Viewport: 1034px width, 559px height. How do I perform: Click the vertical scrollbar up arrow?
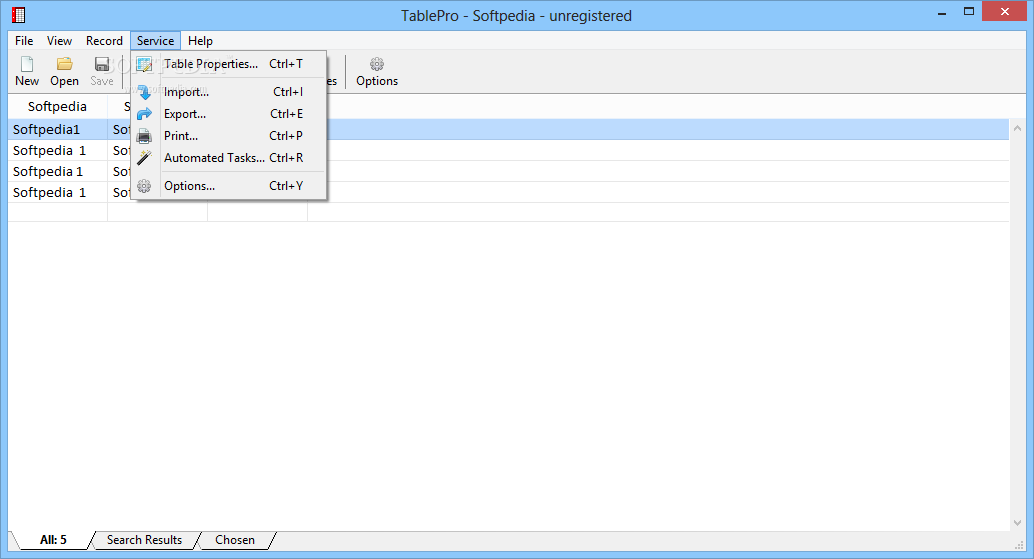pyautogui.click(x=1018, y=129)
